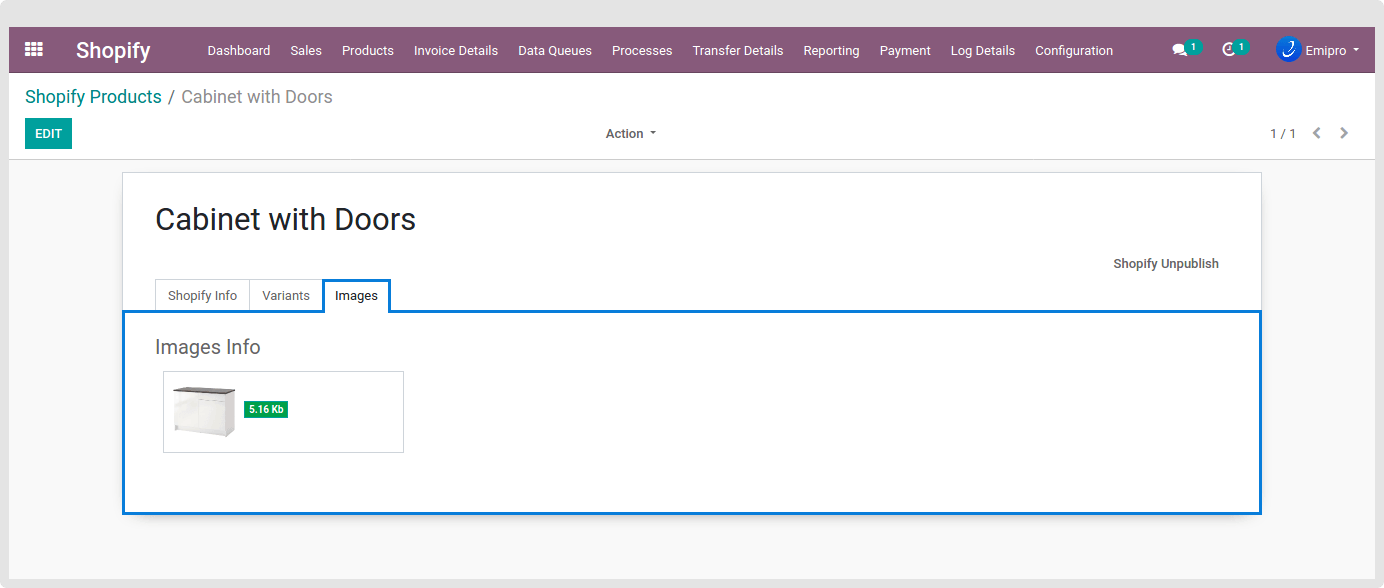The image size is (1384, 588).
Task: Open the apps grid menu icon
Action: pos(34,50)
